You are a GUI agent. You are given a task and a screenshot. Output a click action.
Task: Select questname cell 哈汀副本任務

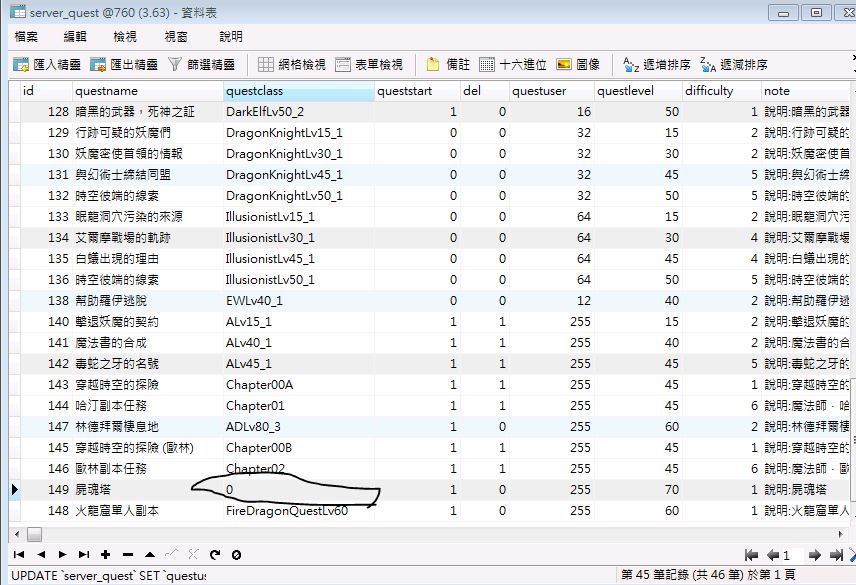(147, 406)
